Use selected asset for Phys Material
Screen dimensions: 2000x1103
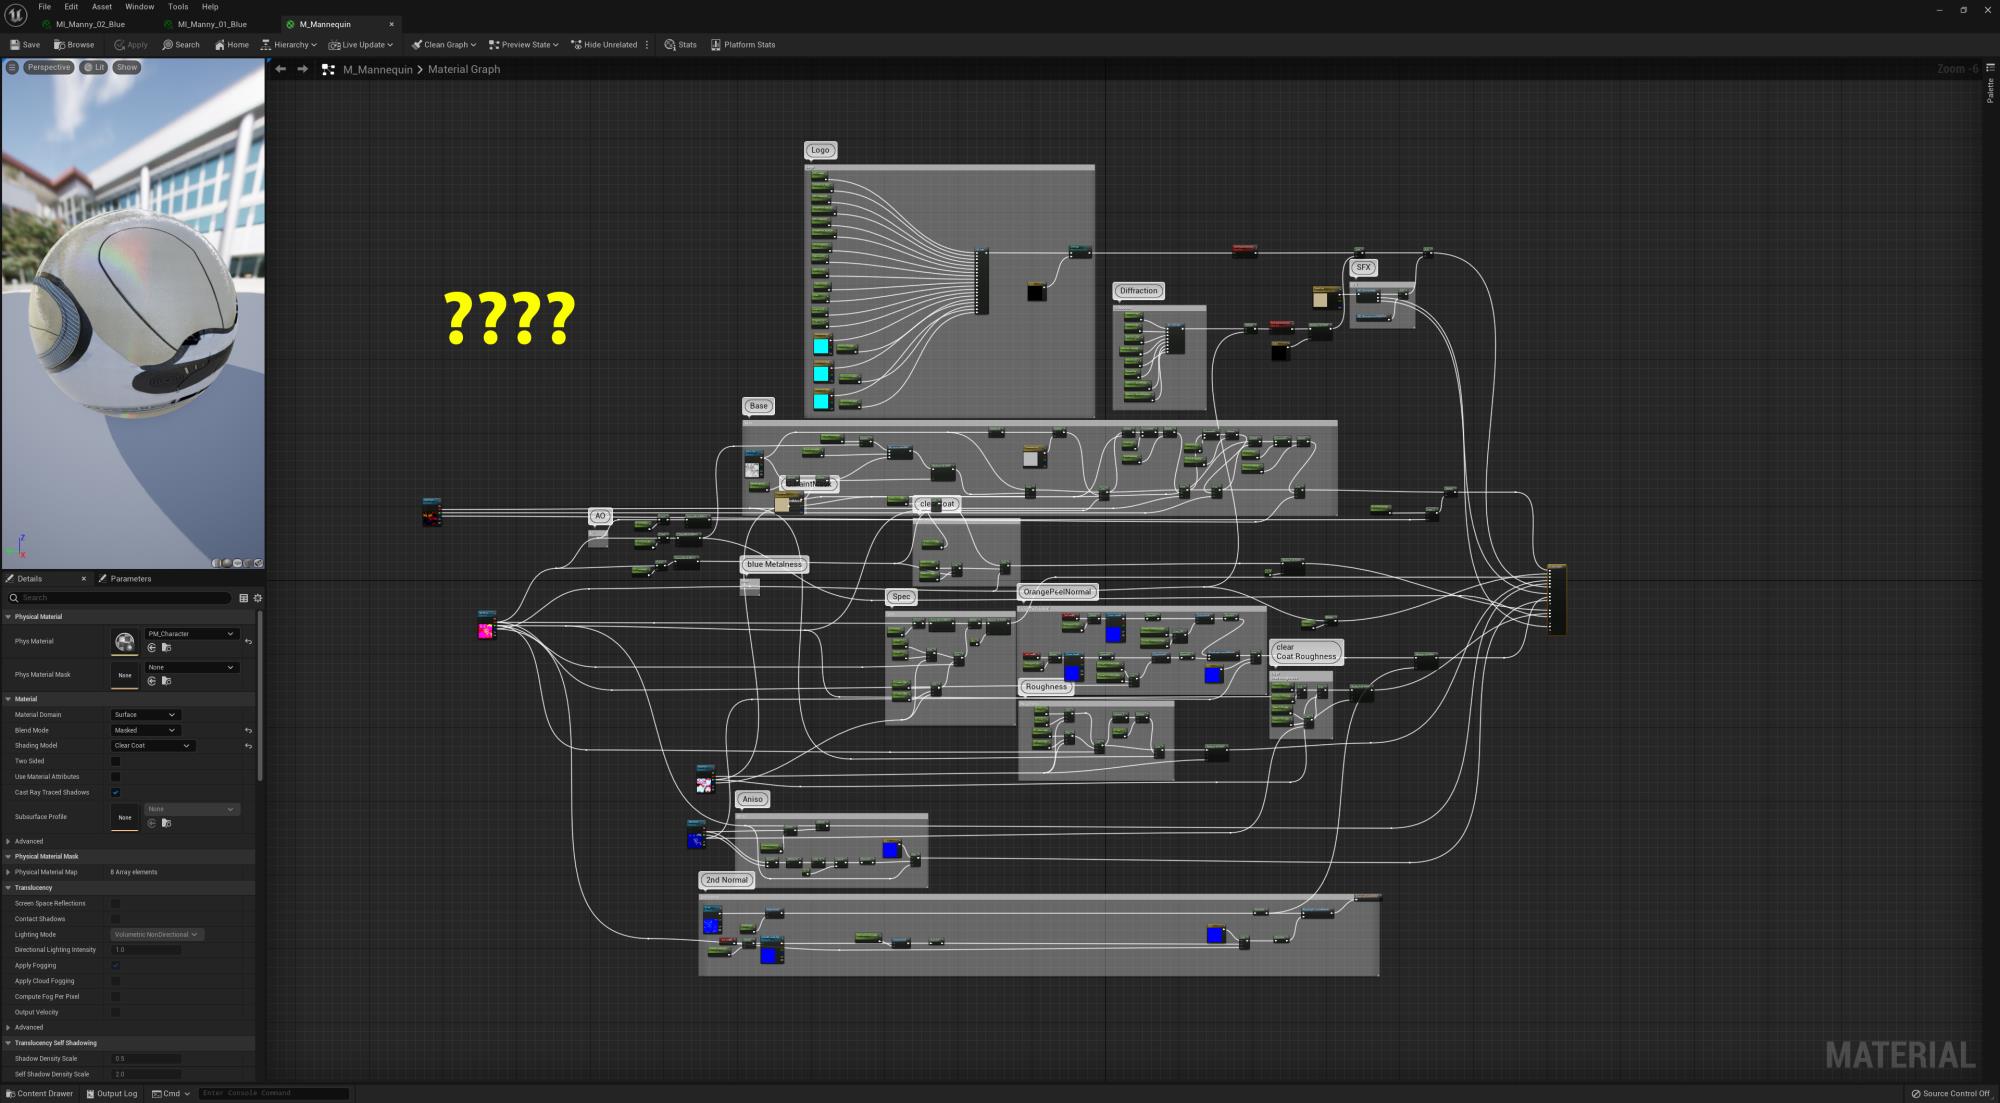click(x=152, y=648)
